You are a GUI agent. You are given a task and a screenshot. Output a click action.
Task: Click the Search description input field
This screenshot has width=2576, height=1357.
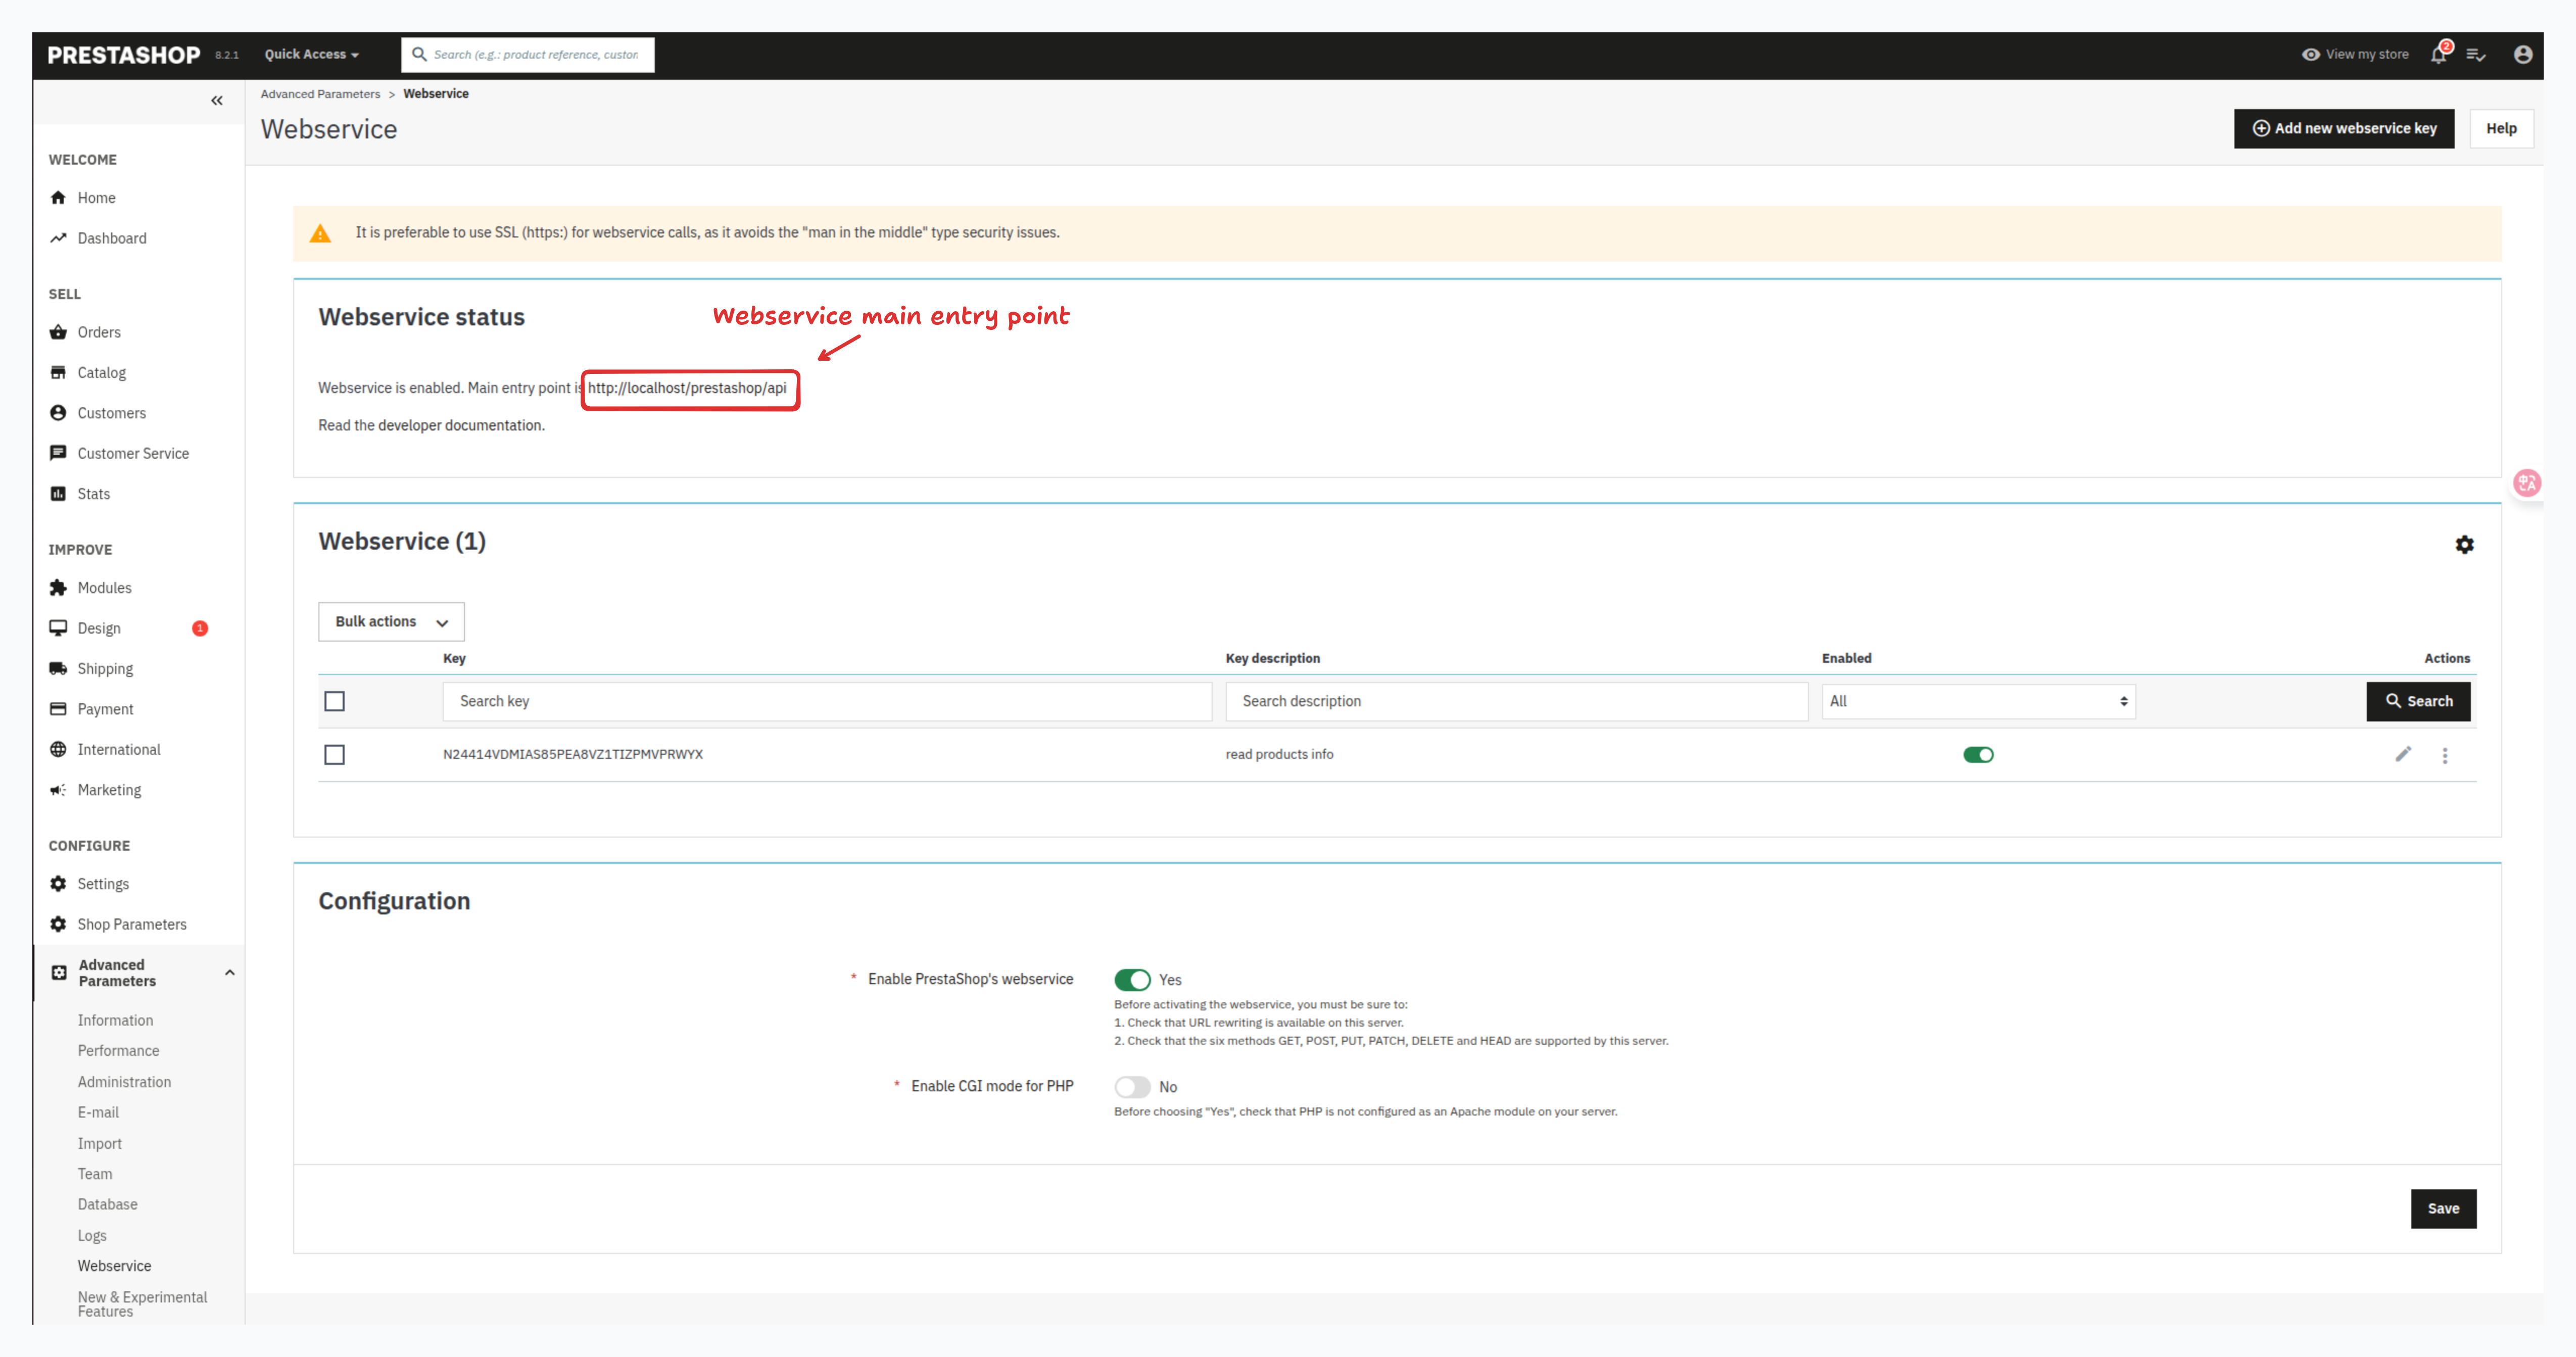(x=1516, y=701)
